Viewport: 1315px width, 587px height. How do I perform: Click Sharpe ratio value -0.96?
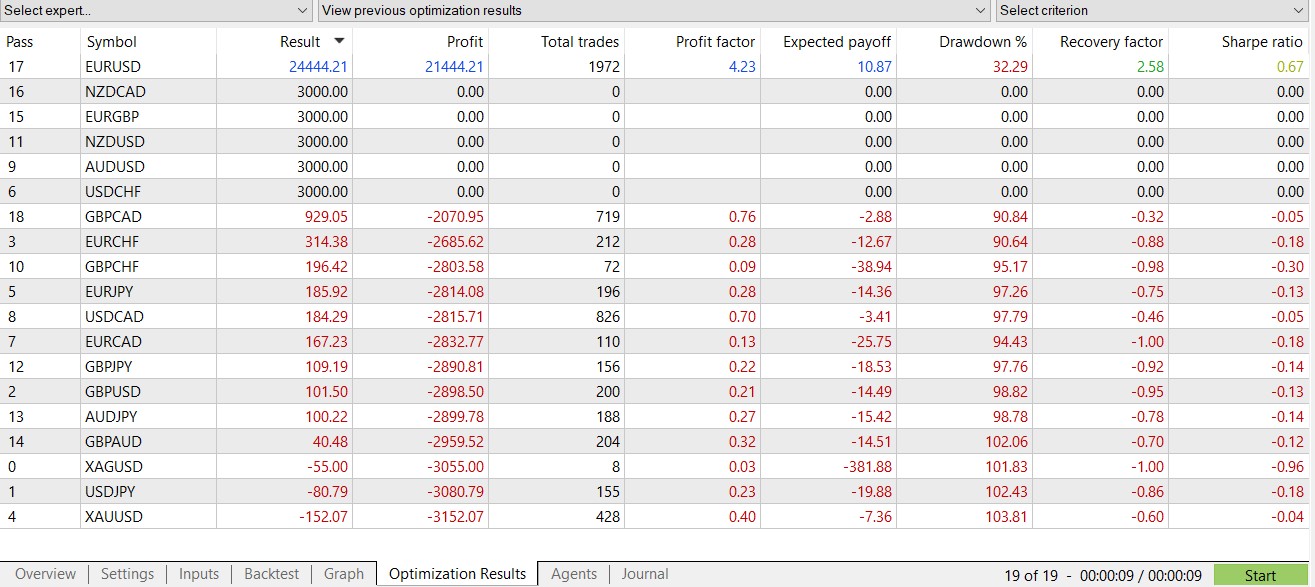(x=1288, y=467)
